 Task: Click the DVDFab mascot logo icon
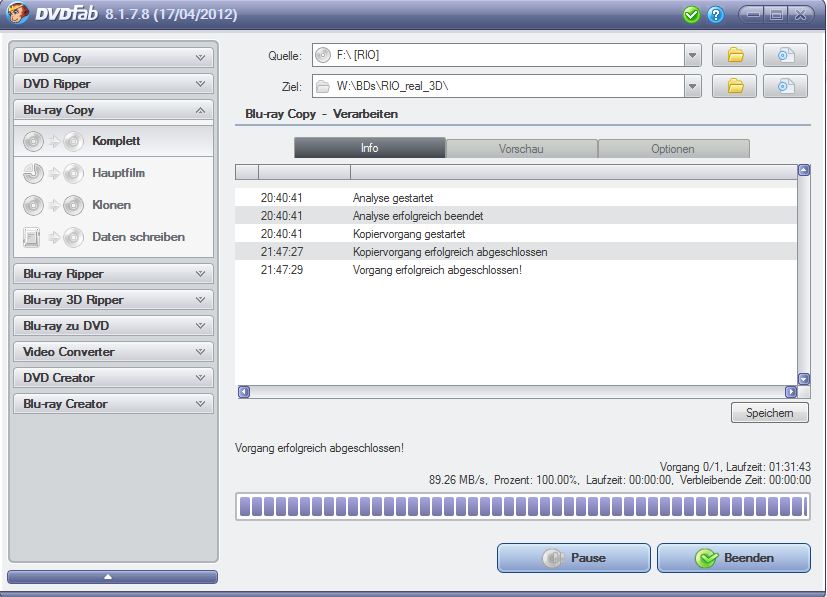(16, 13)
